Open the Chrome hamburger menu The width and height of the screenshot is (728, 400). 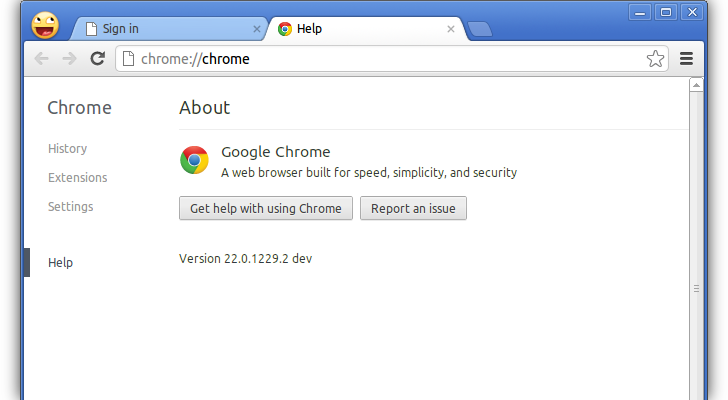(686, 58)
